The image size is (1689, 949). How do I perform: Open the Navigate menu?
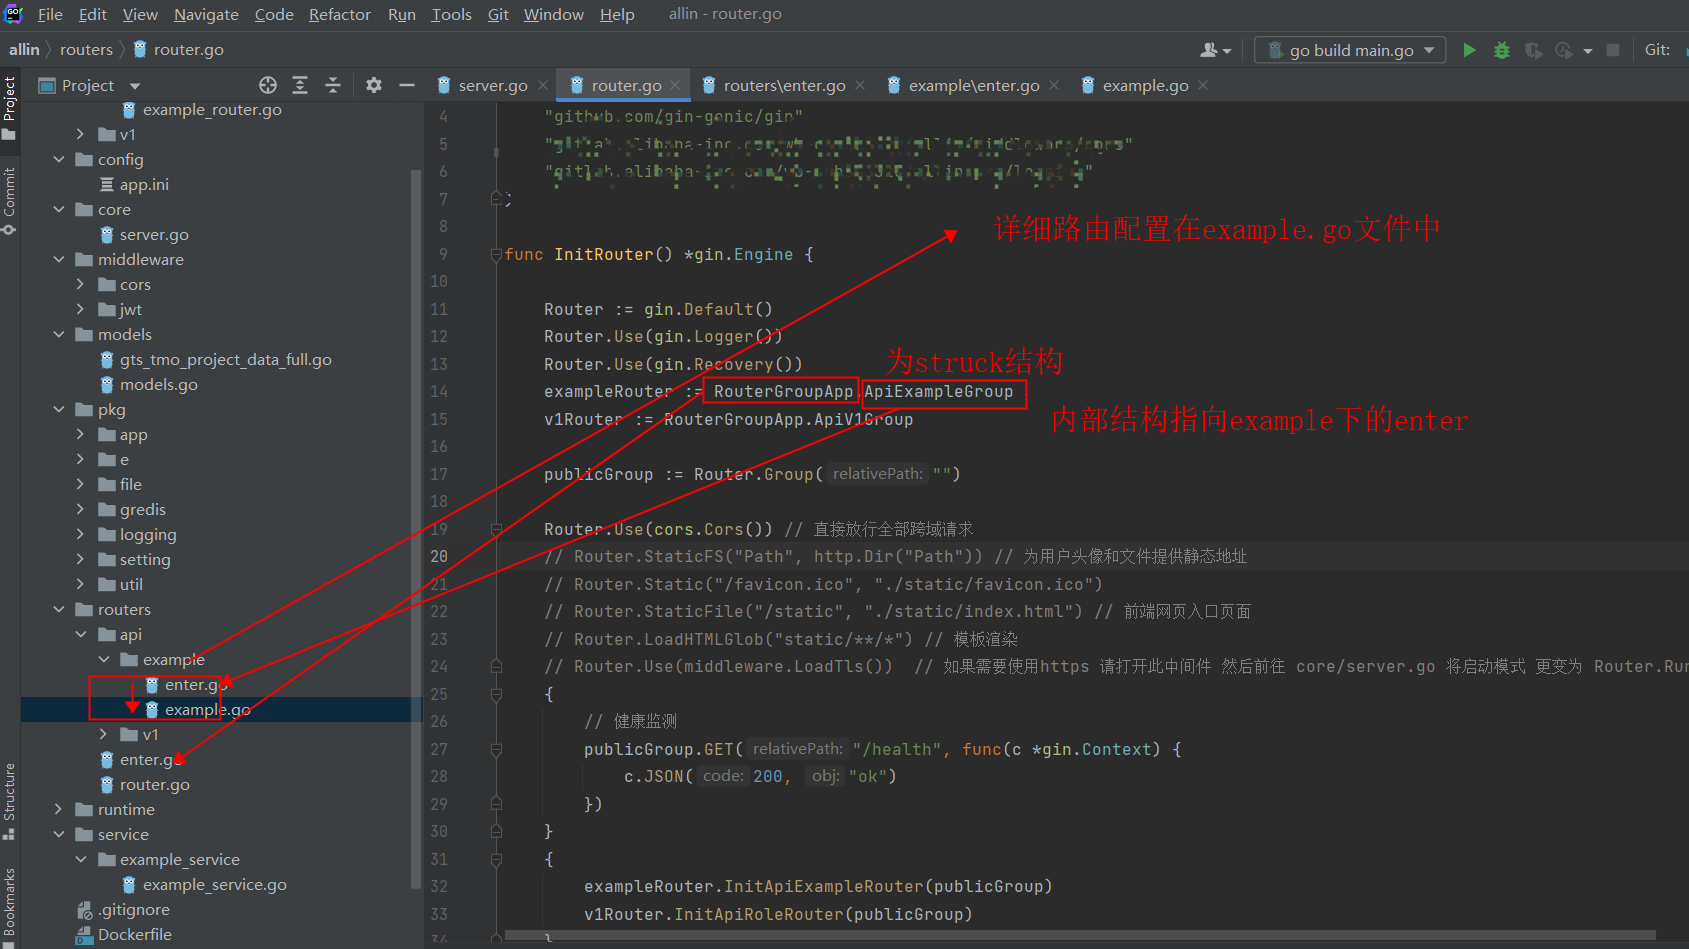[x=206, y=14]
